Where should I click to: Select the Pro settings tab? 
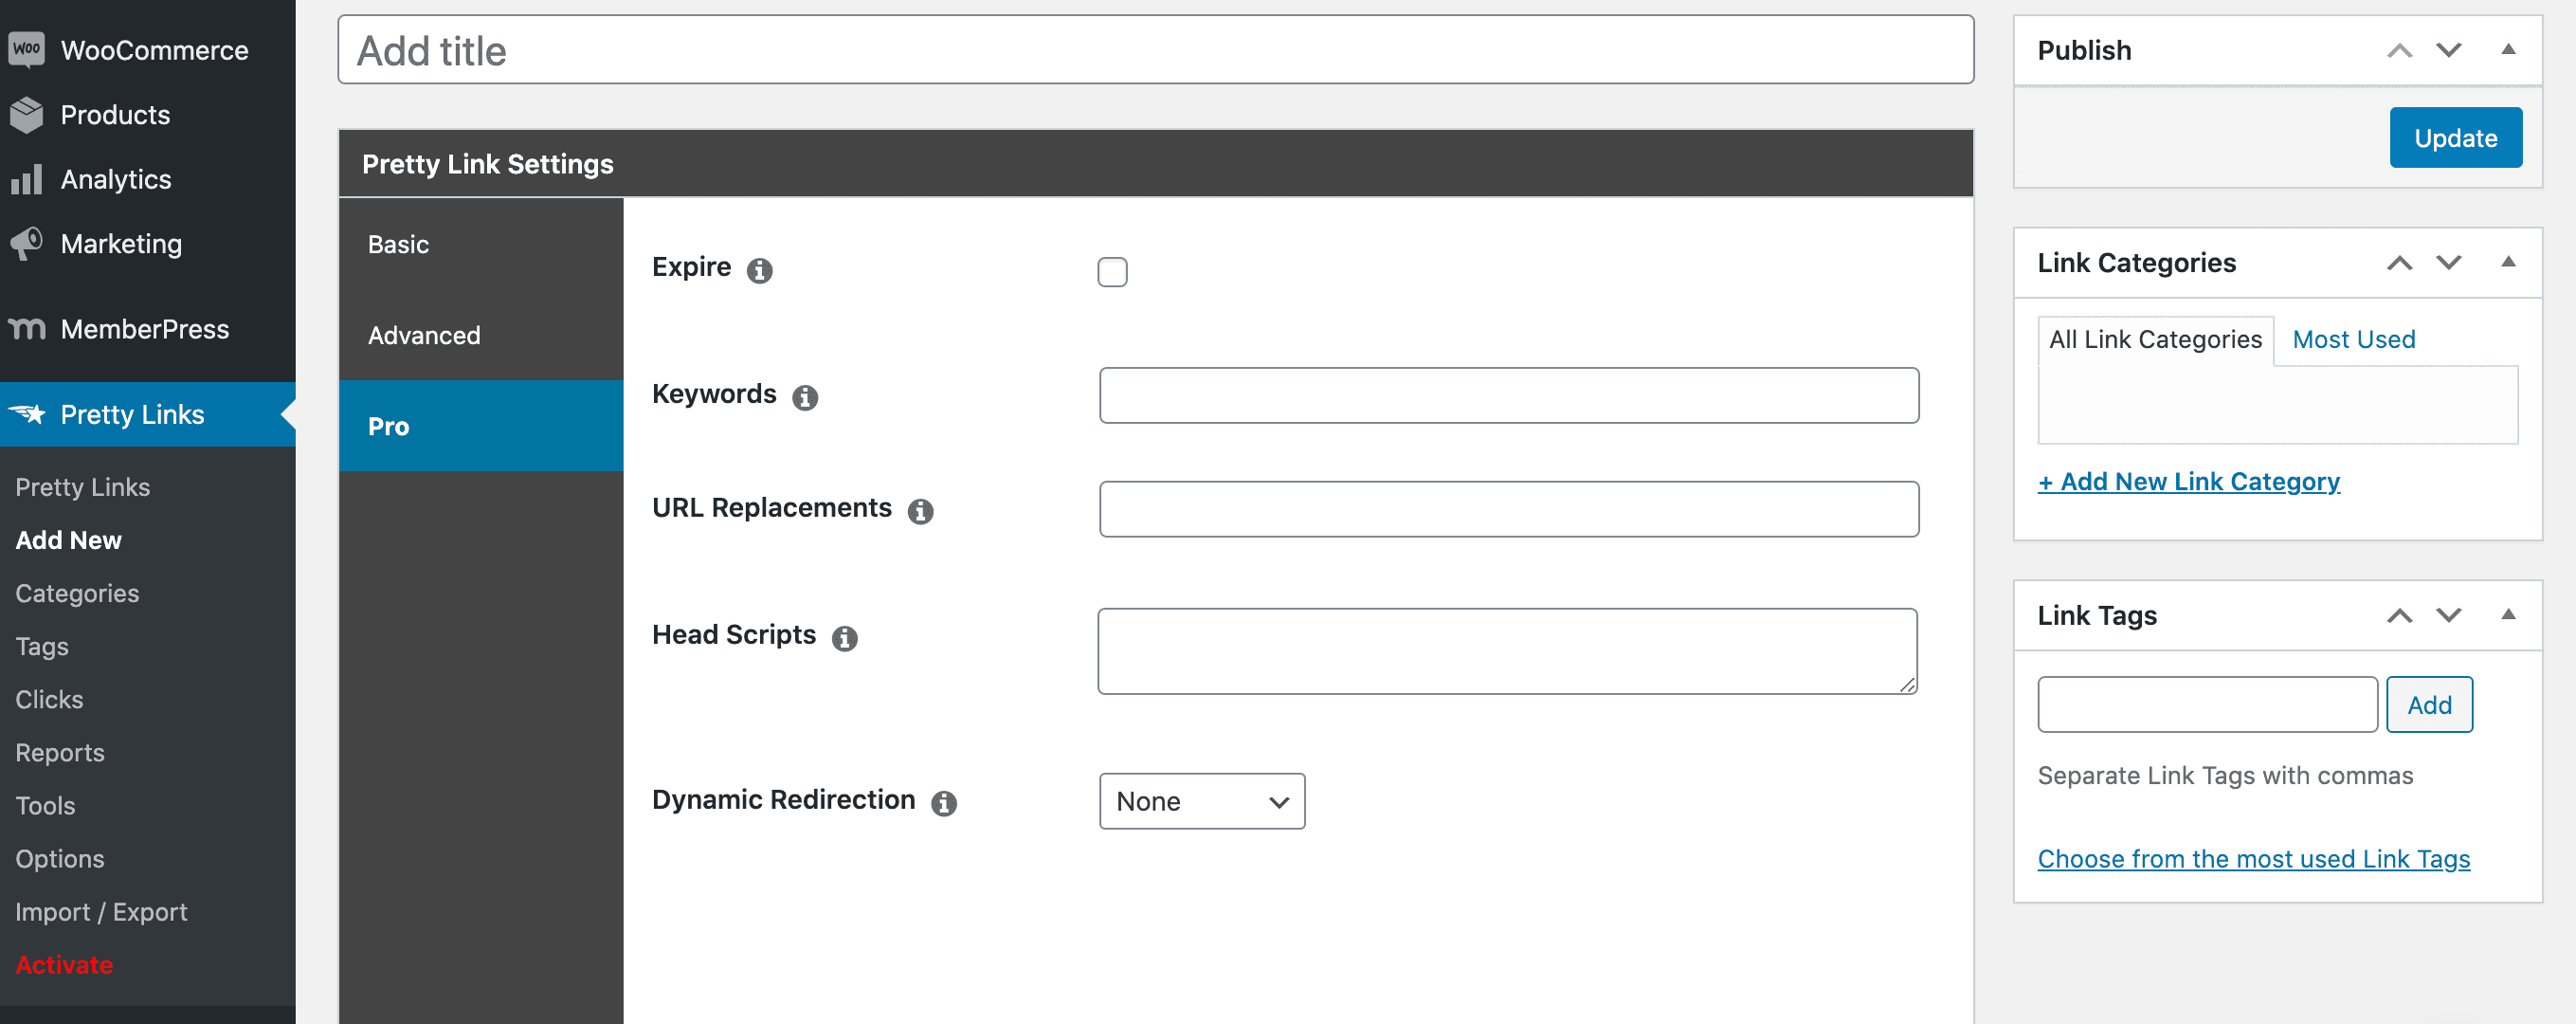[481, 426]
